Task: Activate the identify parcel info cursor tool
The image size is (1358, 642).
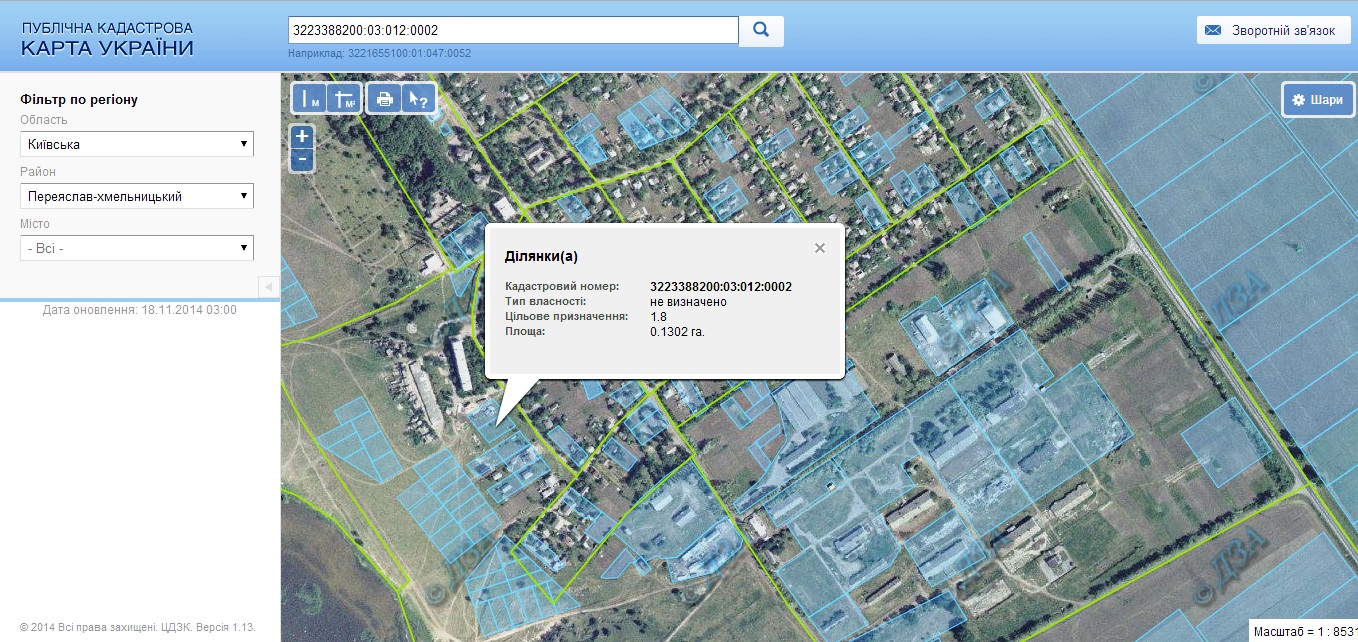Action: 419,99
